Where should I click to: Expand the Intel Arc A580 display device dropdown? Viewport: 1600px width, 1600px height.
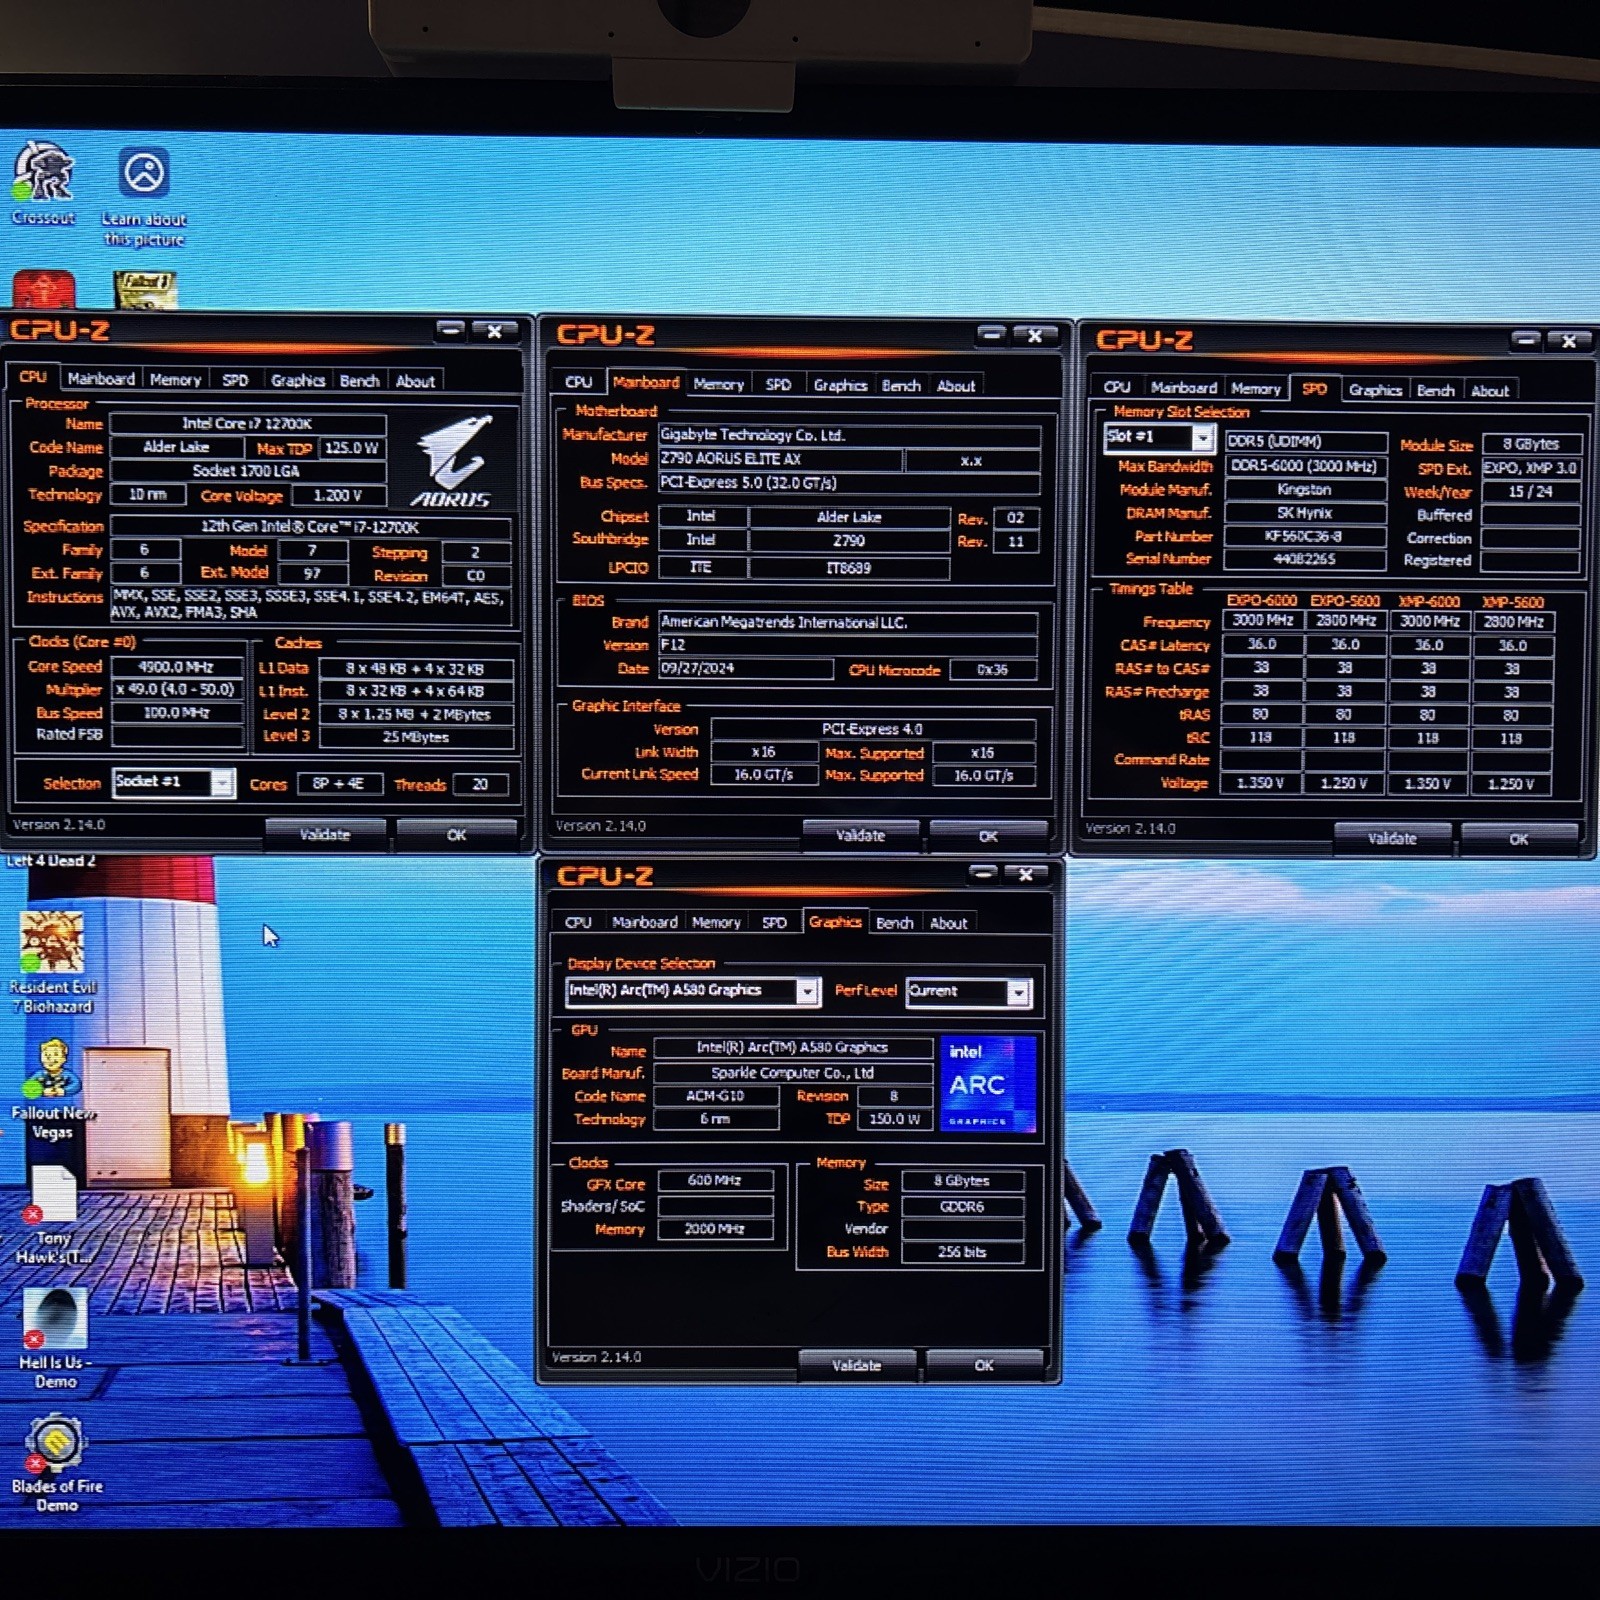(x=807, y=991)
